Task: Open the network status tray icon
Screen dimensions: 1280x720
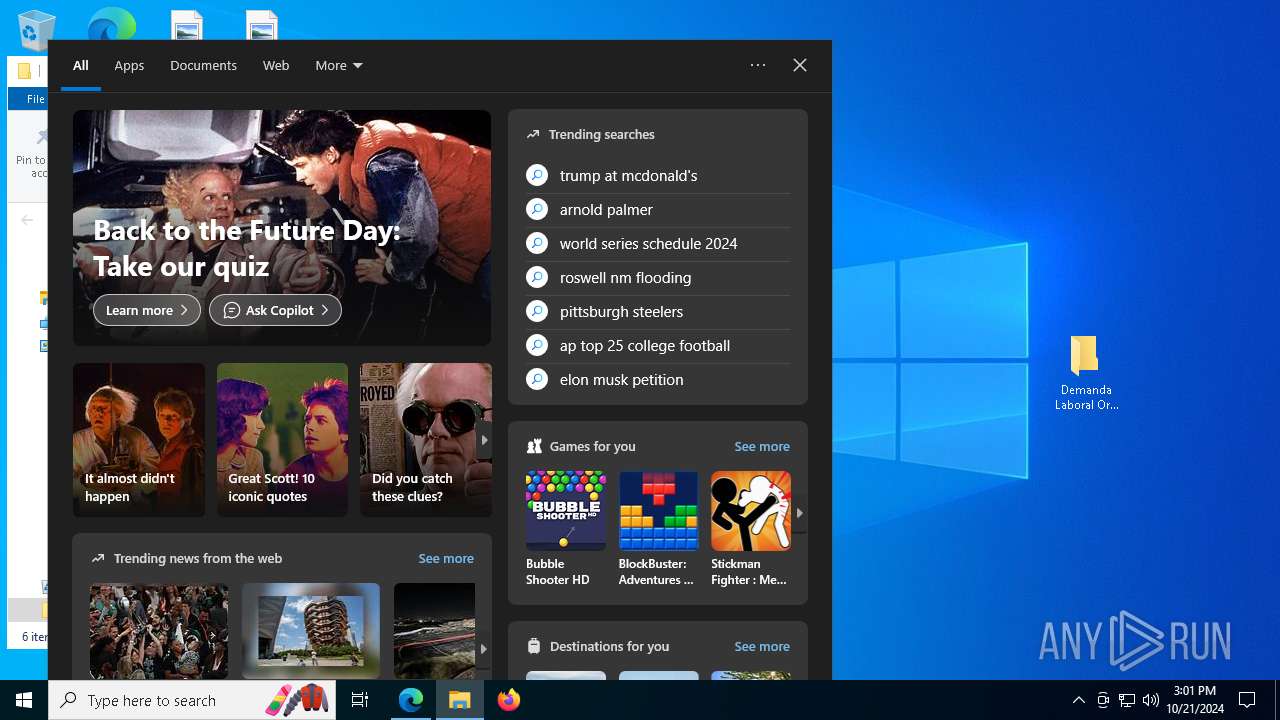Action: click(1127, 700)
